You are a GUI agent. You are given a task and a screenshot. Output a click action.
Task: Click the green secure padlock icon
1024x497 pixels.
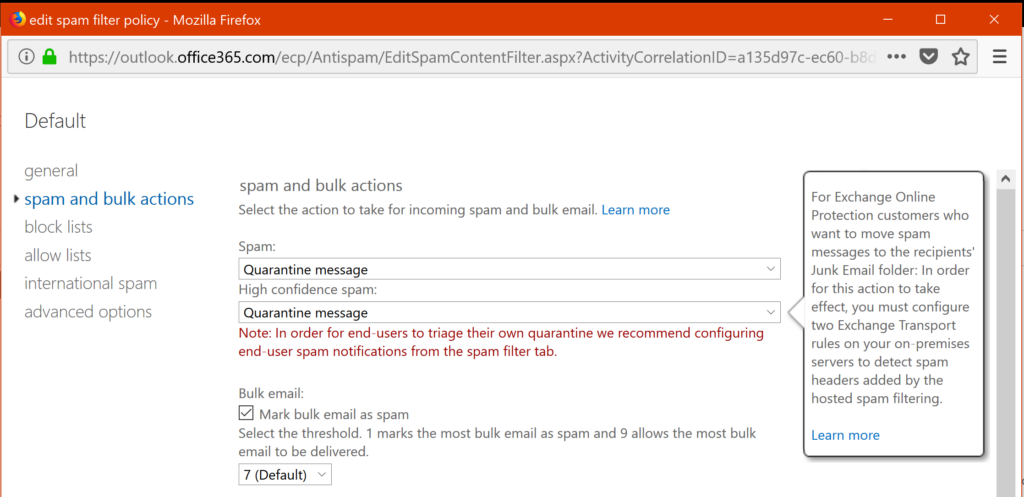tap(50, 57)
